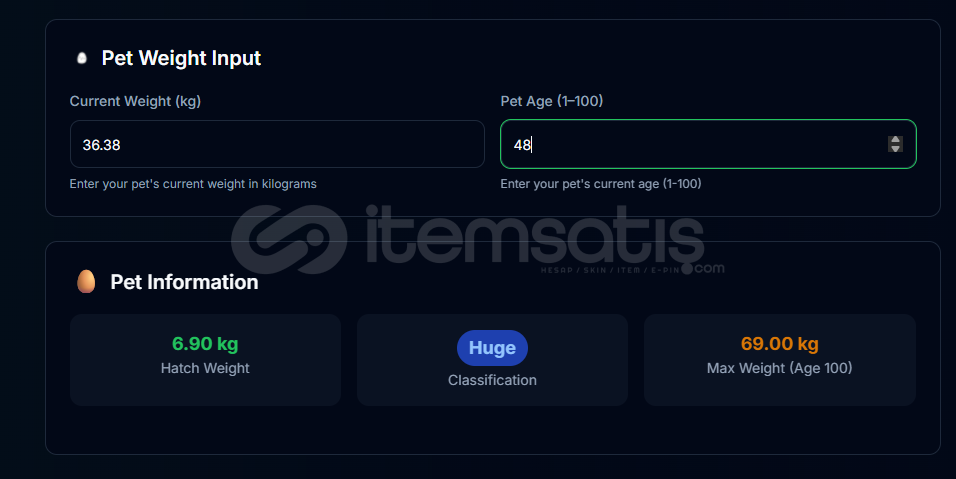The width and height of the screenshot is (956, 479).
Task: Click the 6.90 kg hatch weight value
Action: pos(205,344)
